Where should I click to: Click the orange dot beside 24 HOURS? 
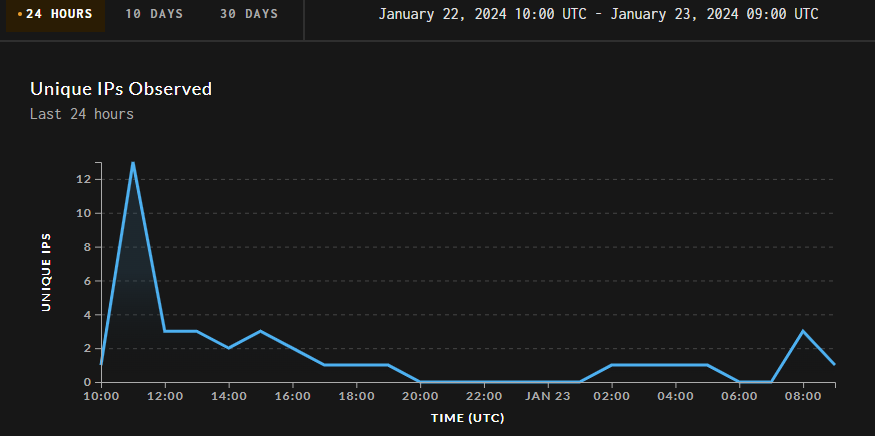[x=20, y=15]
